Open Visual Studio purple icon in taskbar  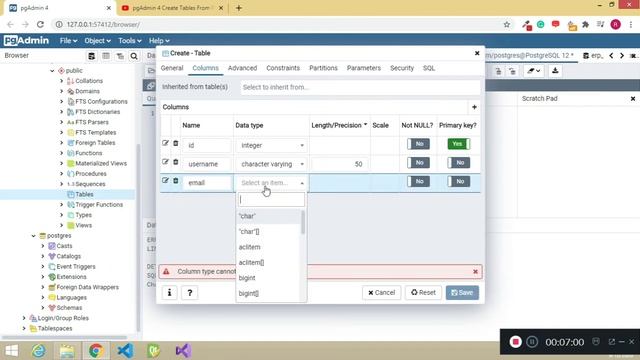(x=183, y=351)
